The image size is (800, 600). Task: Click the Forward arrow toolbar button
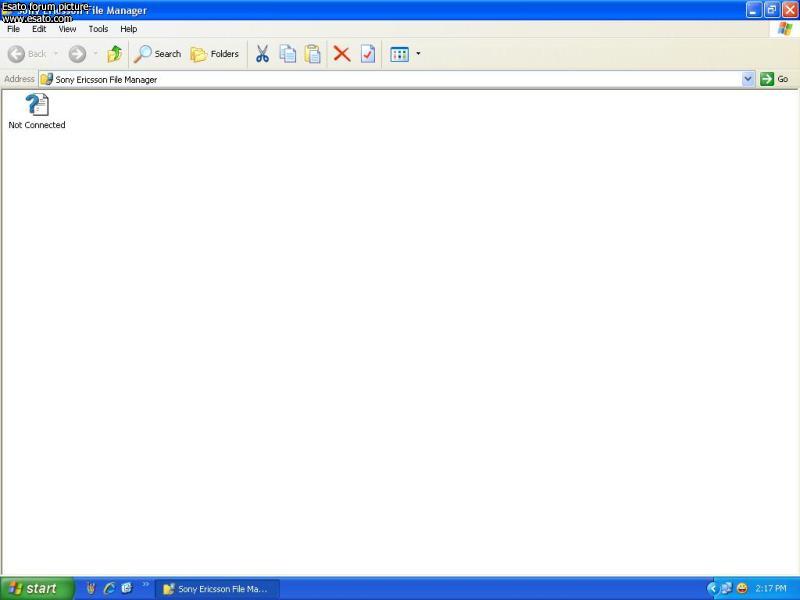click(77, 54)
